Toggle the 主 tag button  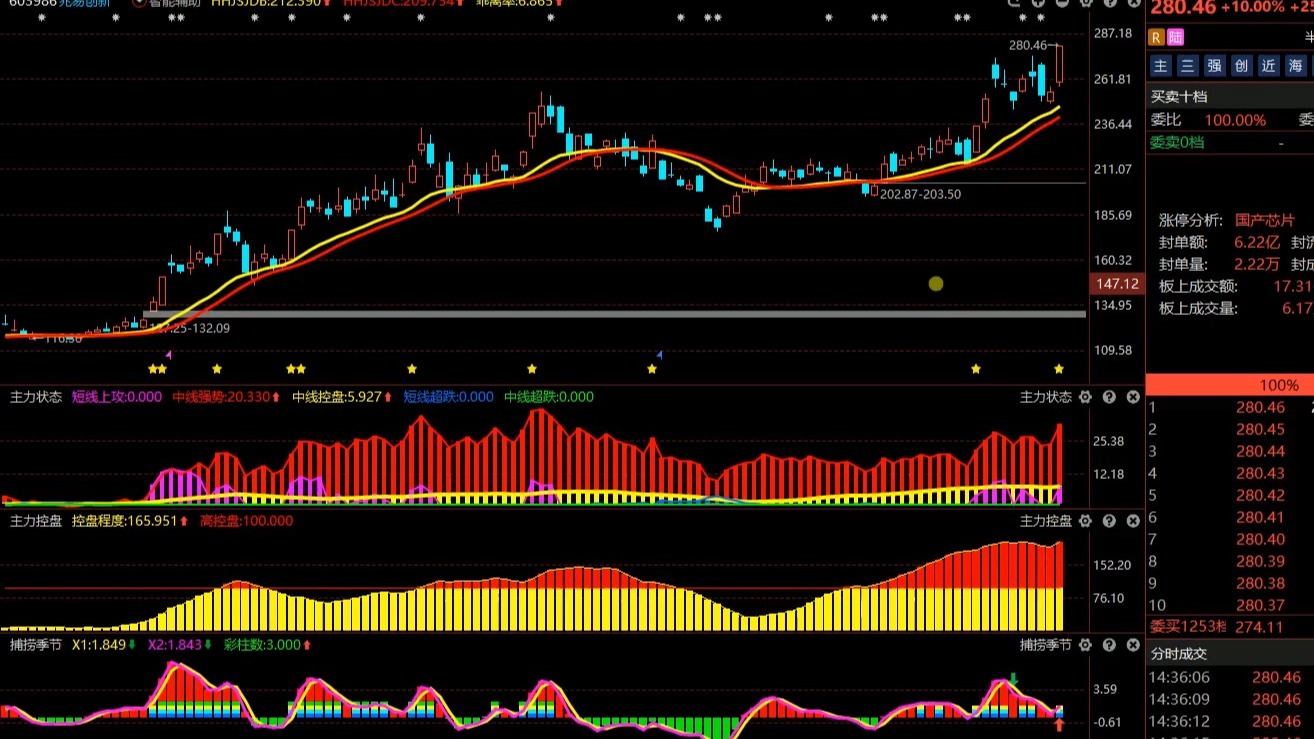click(x=1160, y=66)
